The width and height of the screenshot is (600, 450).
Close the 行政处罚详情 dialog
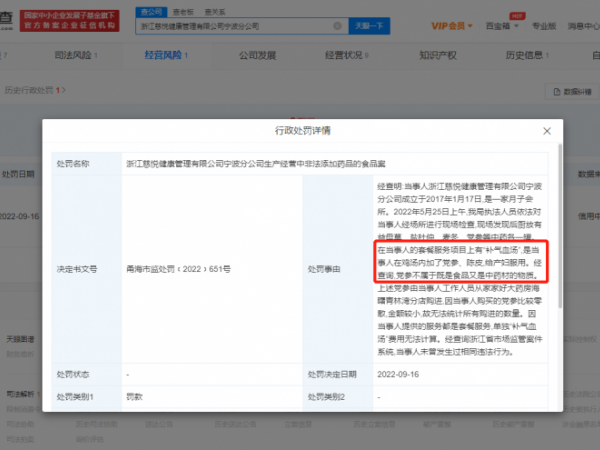click(545, 131)
